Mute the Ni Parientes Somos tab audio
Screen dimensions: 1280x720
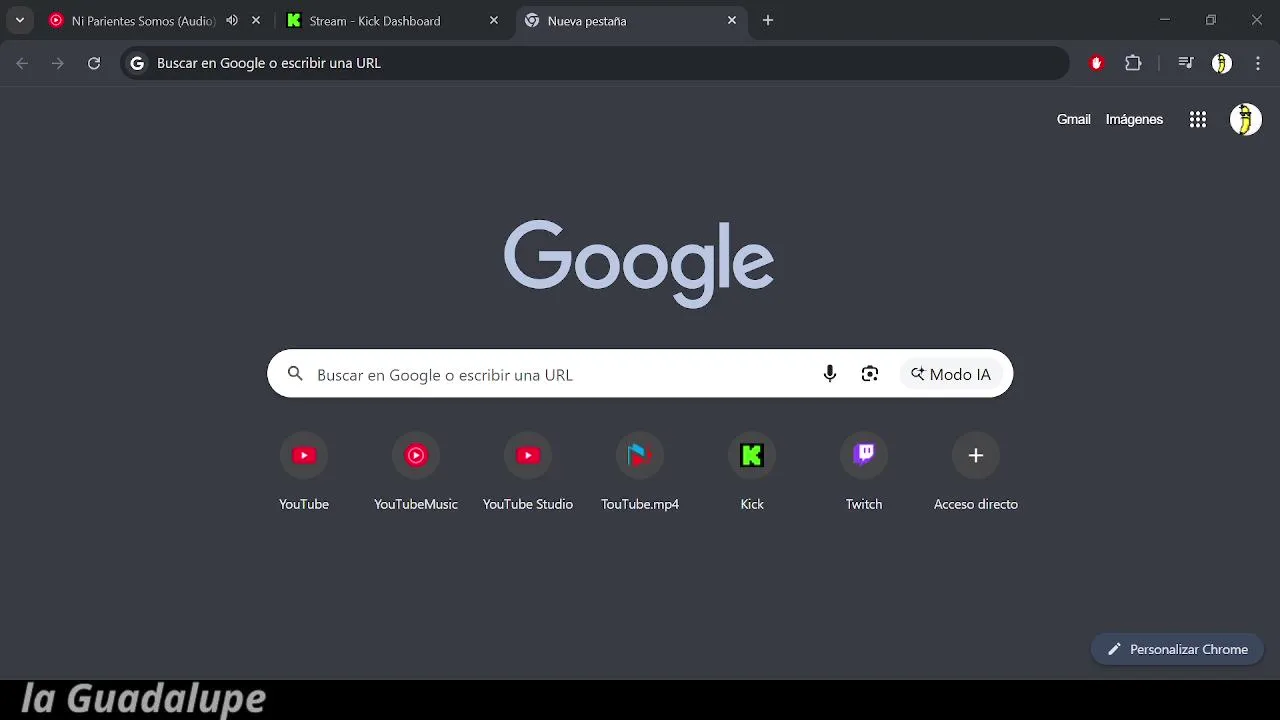click(232, 20)
